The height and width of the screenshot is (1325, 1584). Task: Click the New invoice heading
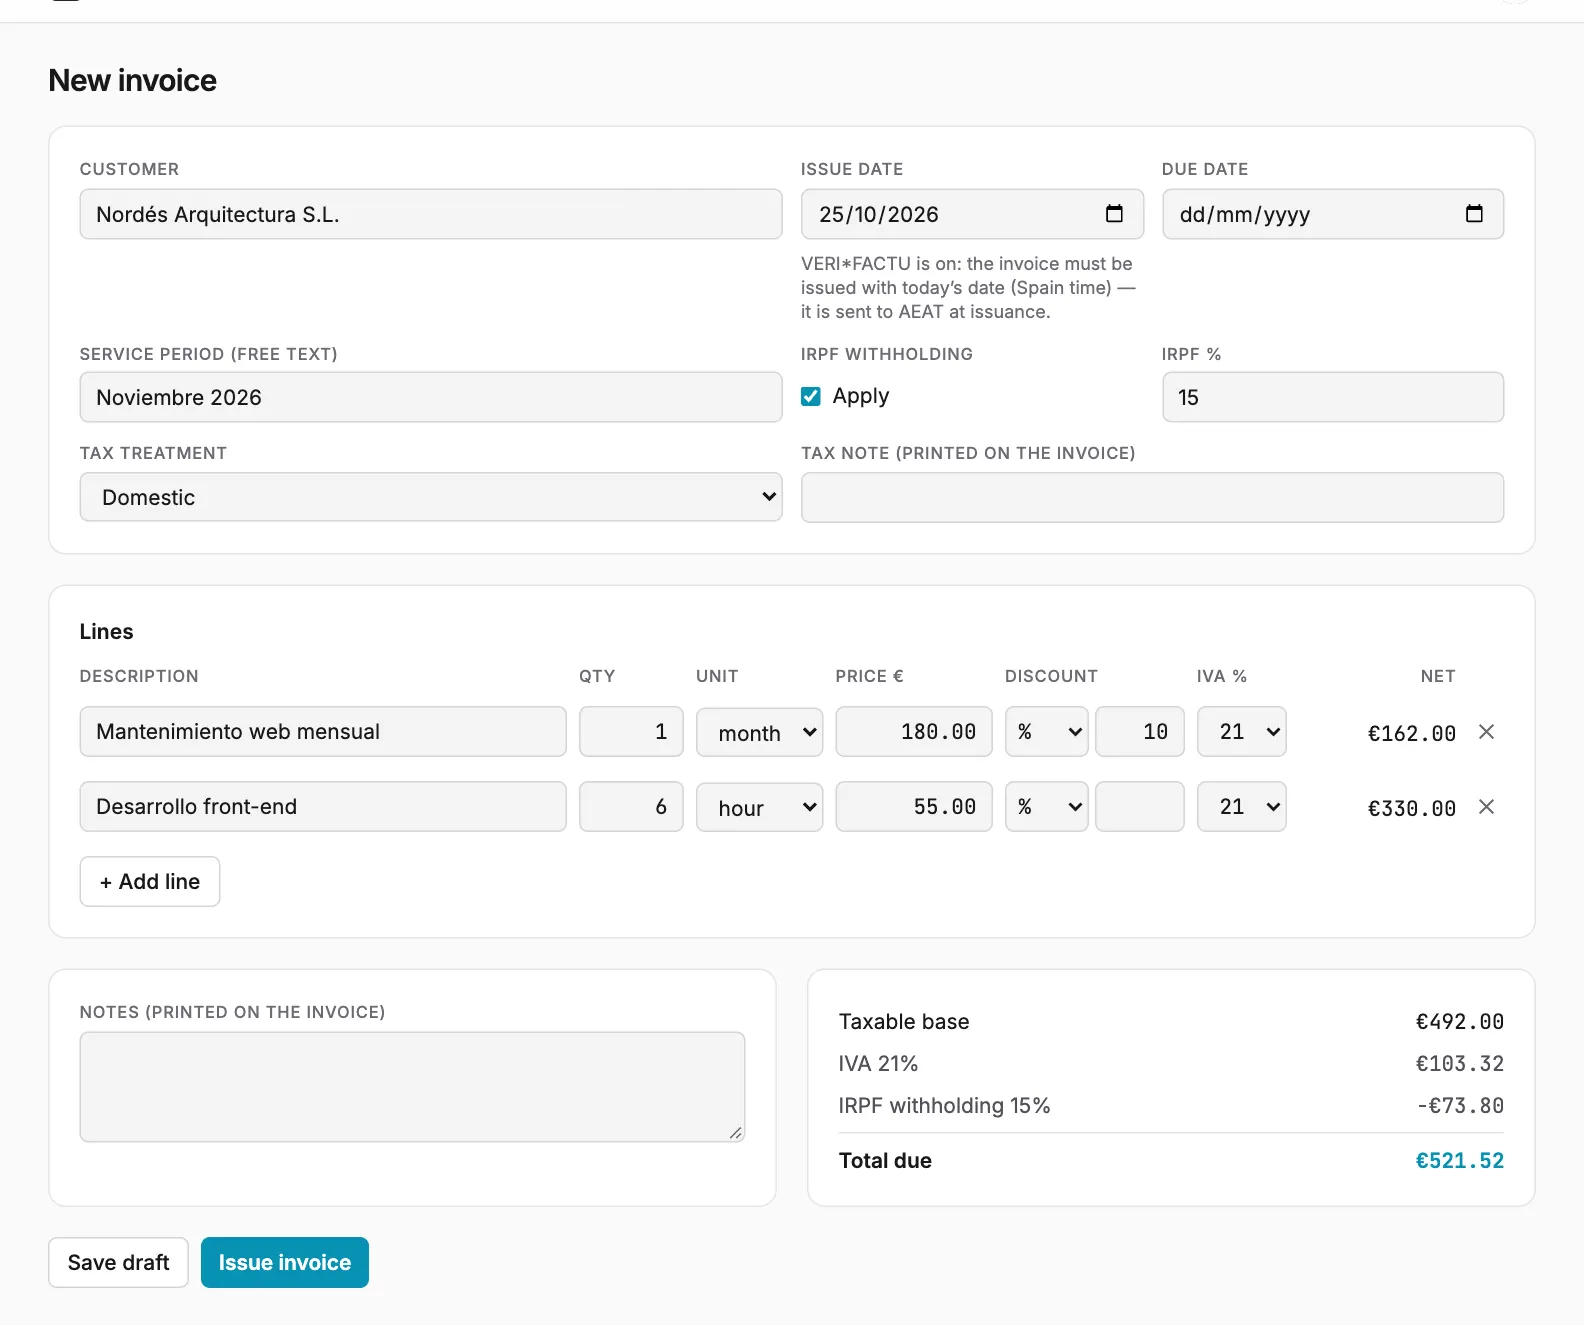pyautogui.click(x=133, y=80)
